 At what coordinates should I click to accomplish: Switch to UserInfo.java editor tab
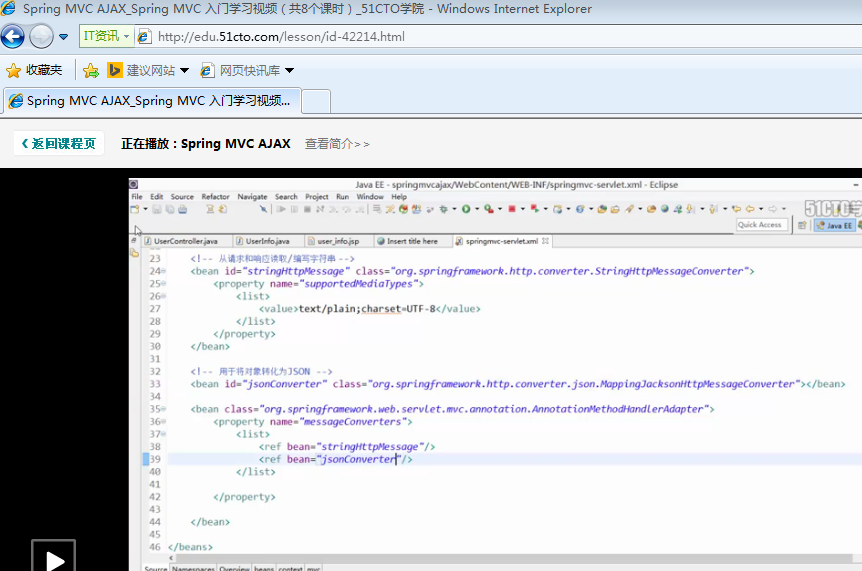(x=267, y=241)
